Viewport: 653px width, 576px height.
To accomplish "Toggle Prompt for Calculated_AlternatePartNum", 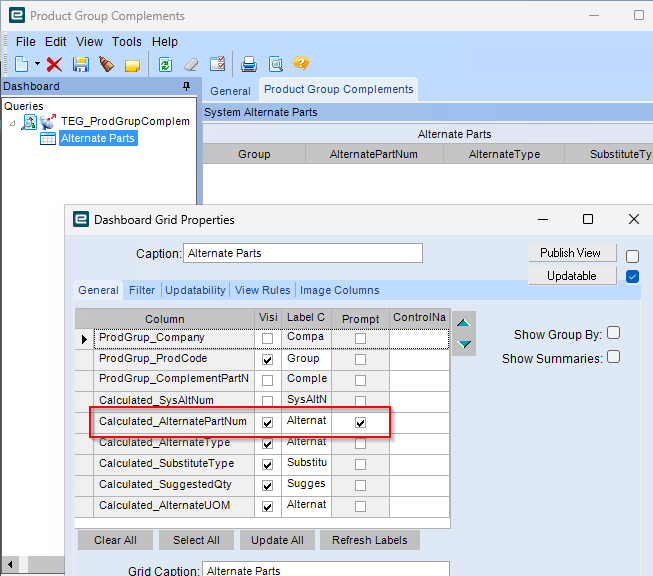I will [x=360, y=422].
